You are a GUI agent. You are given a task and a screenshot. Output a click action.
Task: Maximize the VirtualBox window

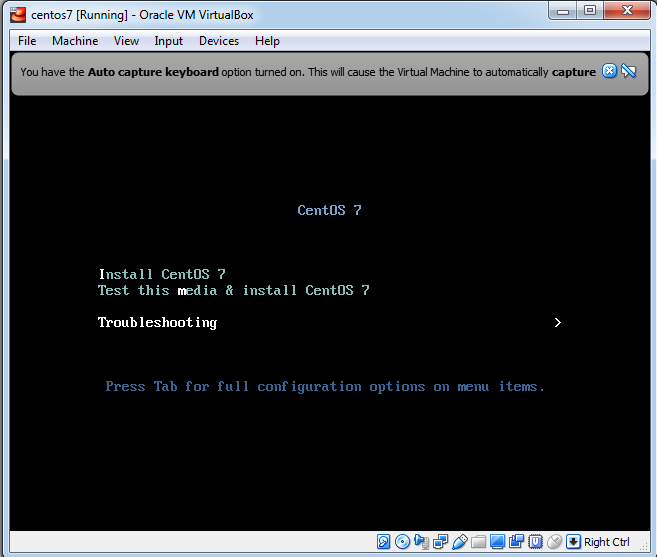click(590, 10)
